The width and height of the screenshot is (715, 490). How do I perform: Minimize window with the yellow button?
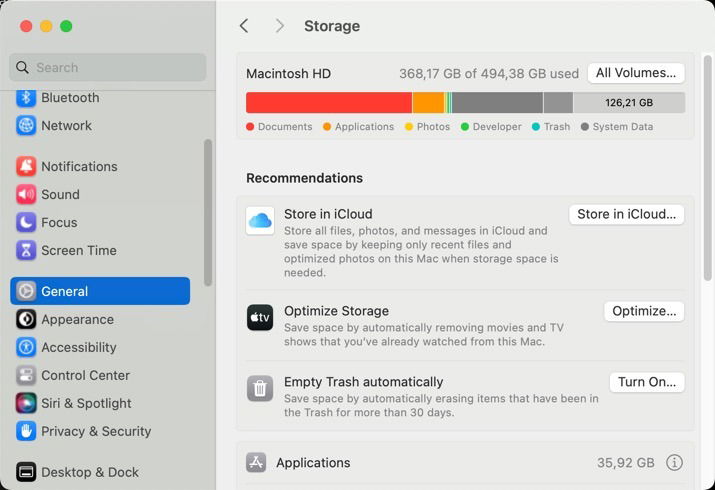[x=46, y=26]
